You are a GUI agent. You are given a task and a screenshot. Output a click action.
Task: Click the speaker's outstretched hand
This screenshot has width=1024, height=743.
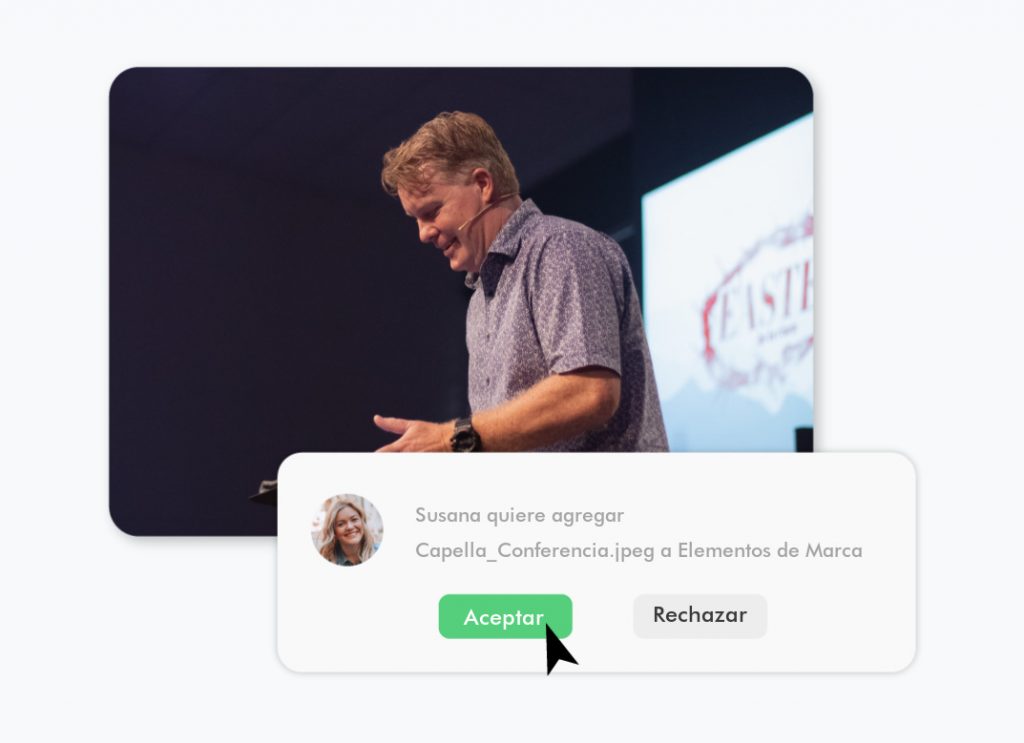413,434
